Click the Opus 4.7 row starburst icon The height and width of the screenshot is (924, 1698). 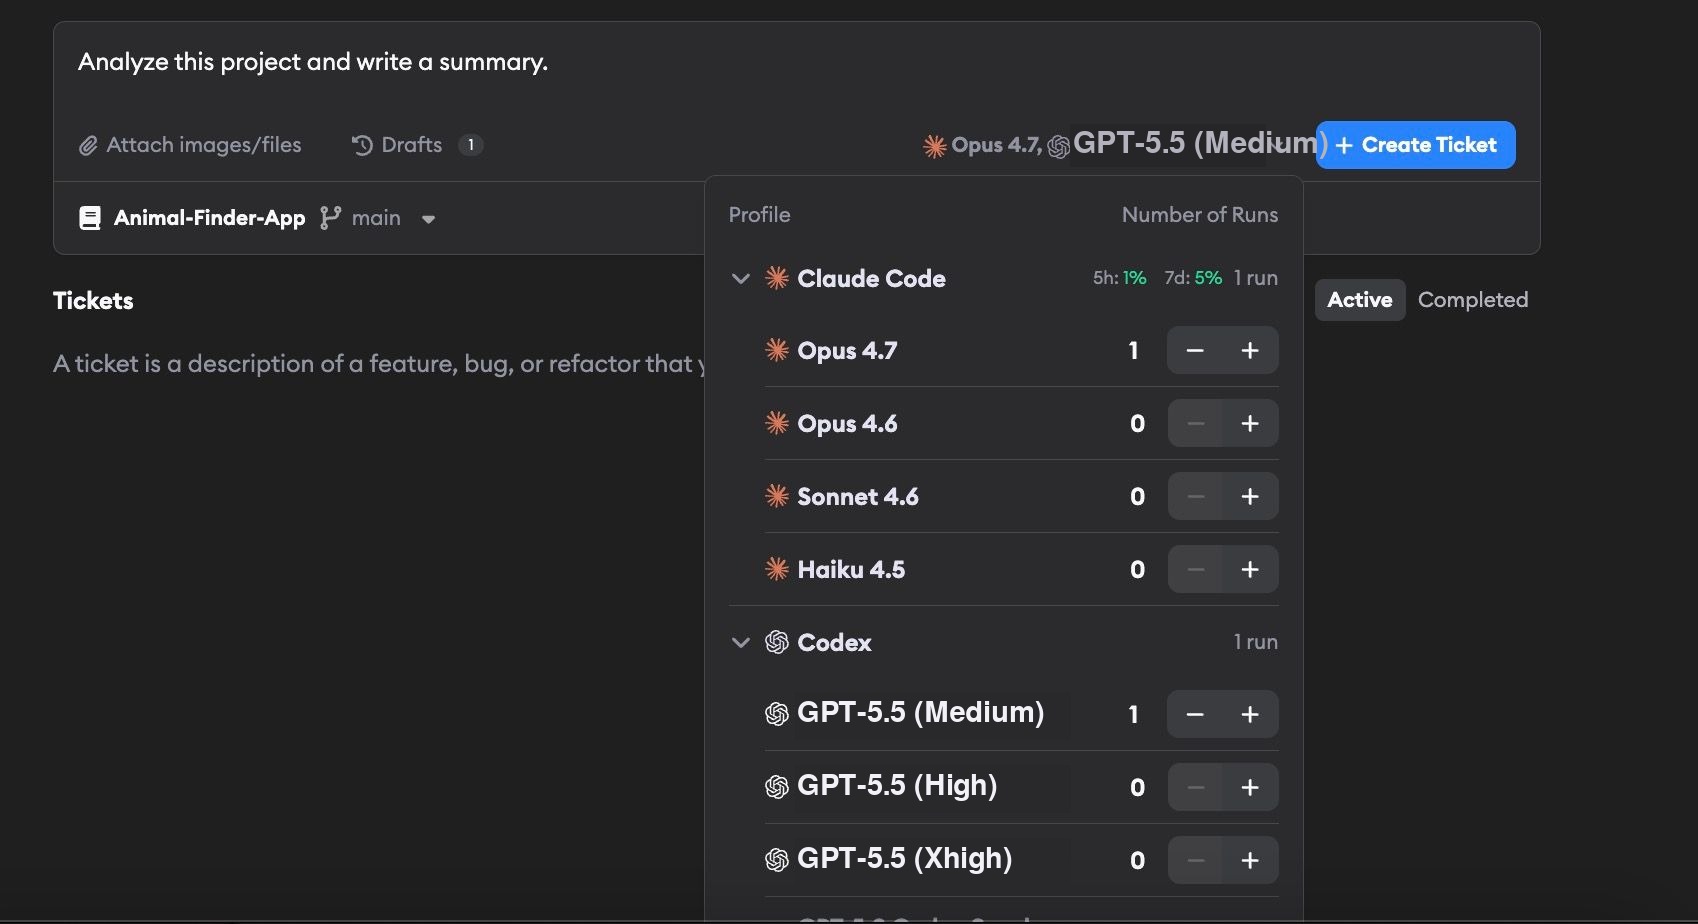tap(777, 350)
